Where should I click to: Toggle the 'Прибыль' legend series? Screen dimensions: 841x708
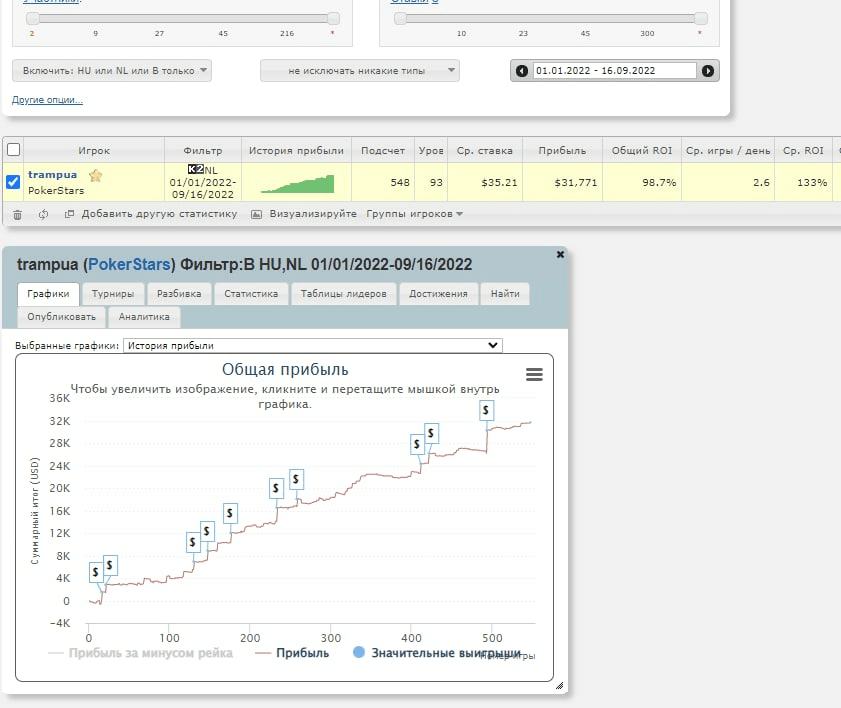click(292, 653)
